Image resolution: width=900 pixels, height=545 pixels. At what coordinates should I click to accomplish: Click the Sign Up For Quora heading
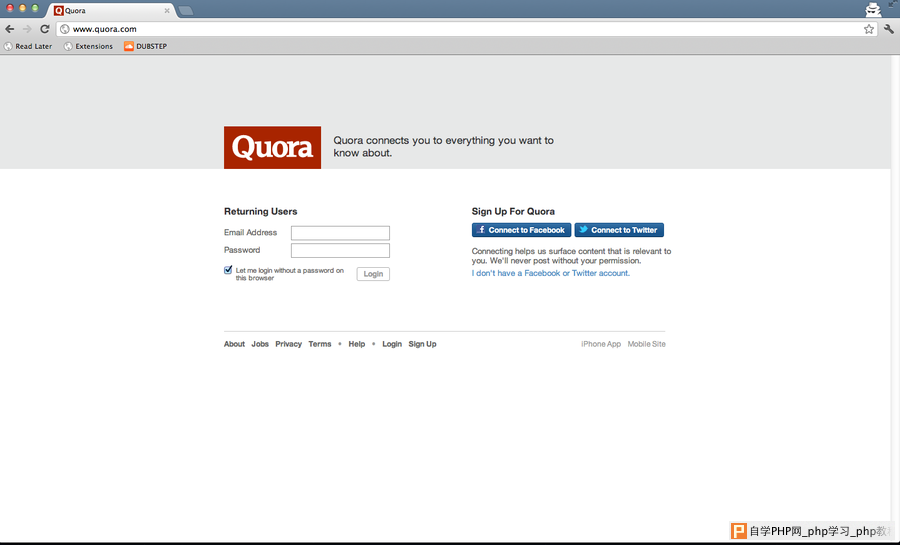513,211
